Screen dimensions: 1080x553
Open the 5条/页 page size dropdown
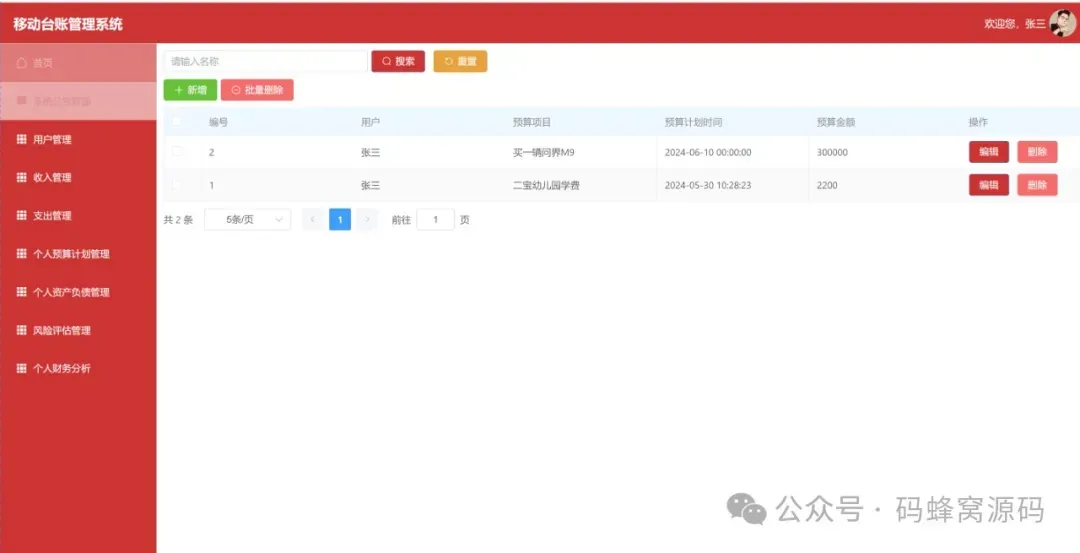tap(247, 220)
